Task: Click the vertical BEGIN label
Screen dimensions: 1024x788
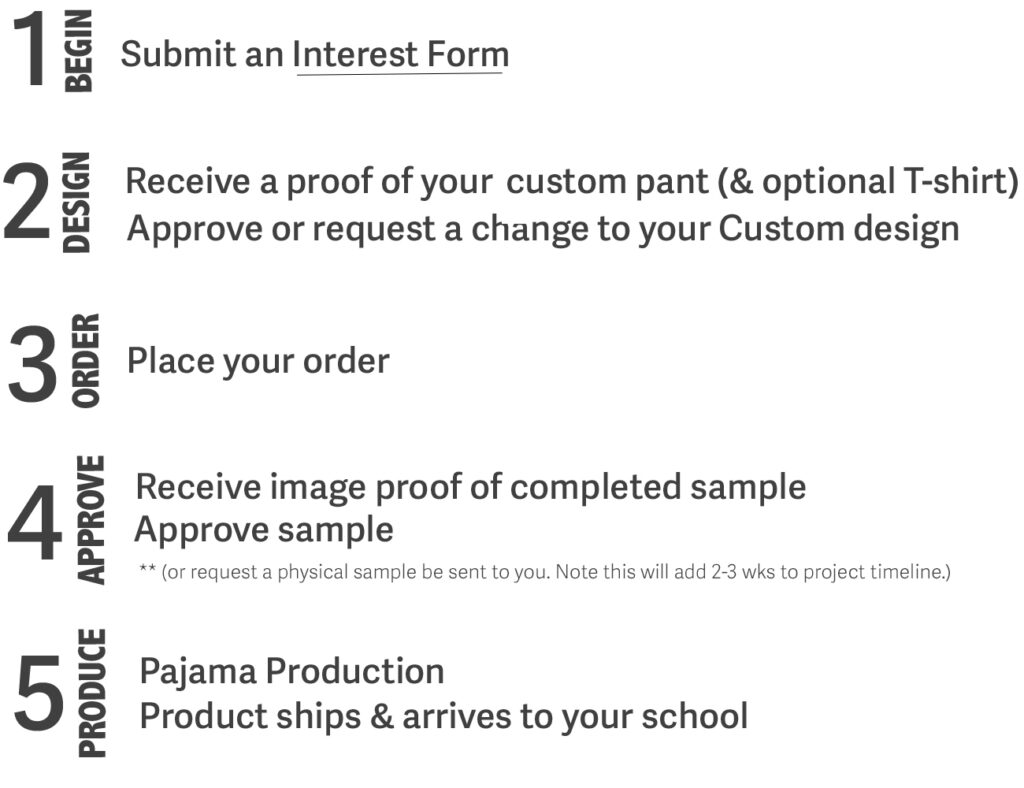Action: click(x=78, y=50)
